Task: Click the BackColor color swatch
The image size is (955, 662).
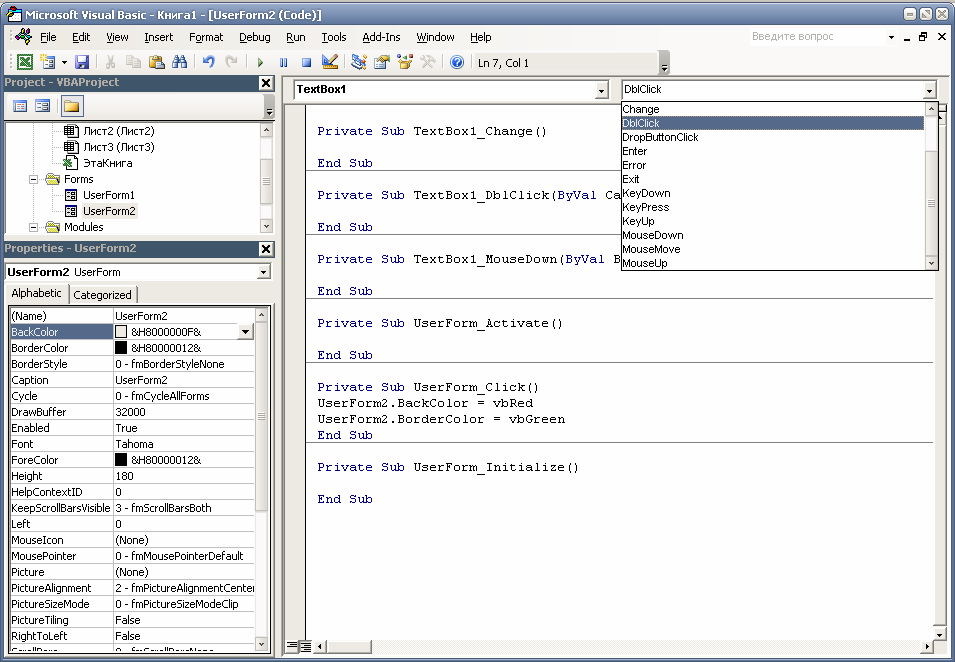Action: tap(121, 332)
